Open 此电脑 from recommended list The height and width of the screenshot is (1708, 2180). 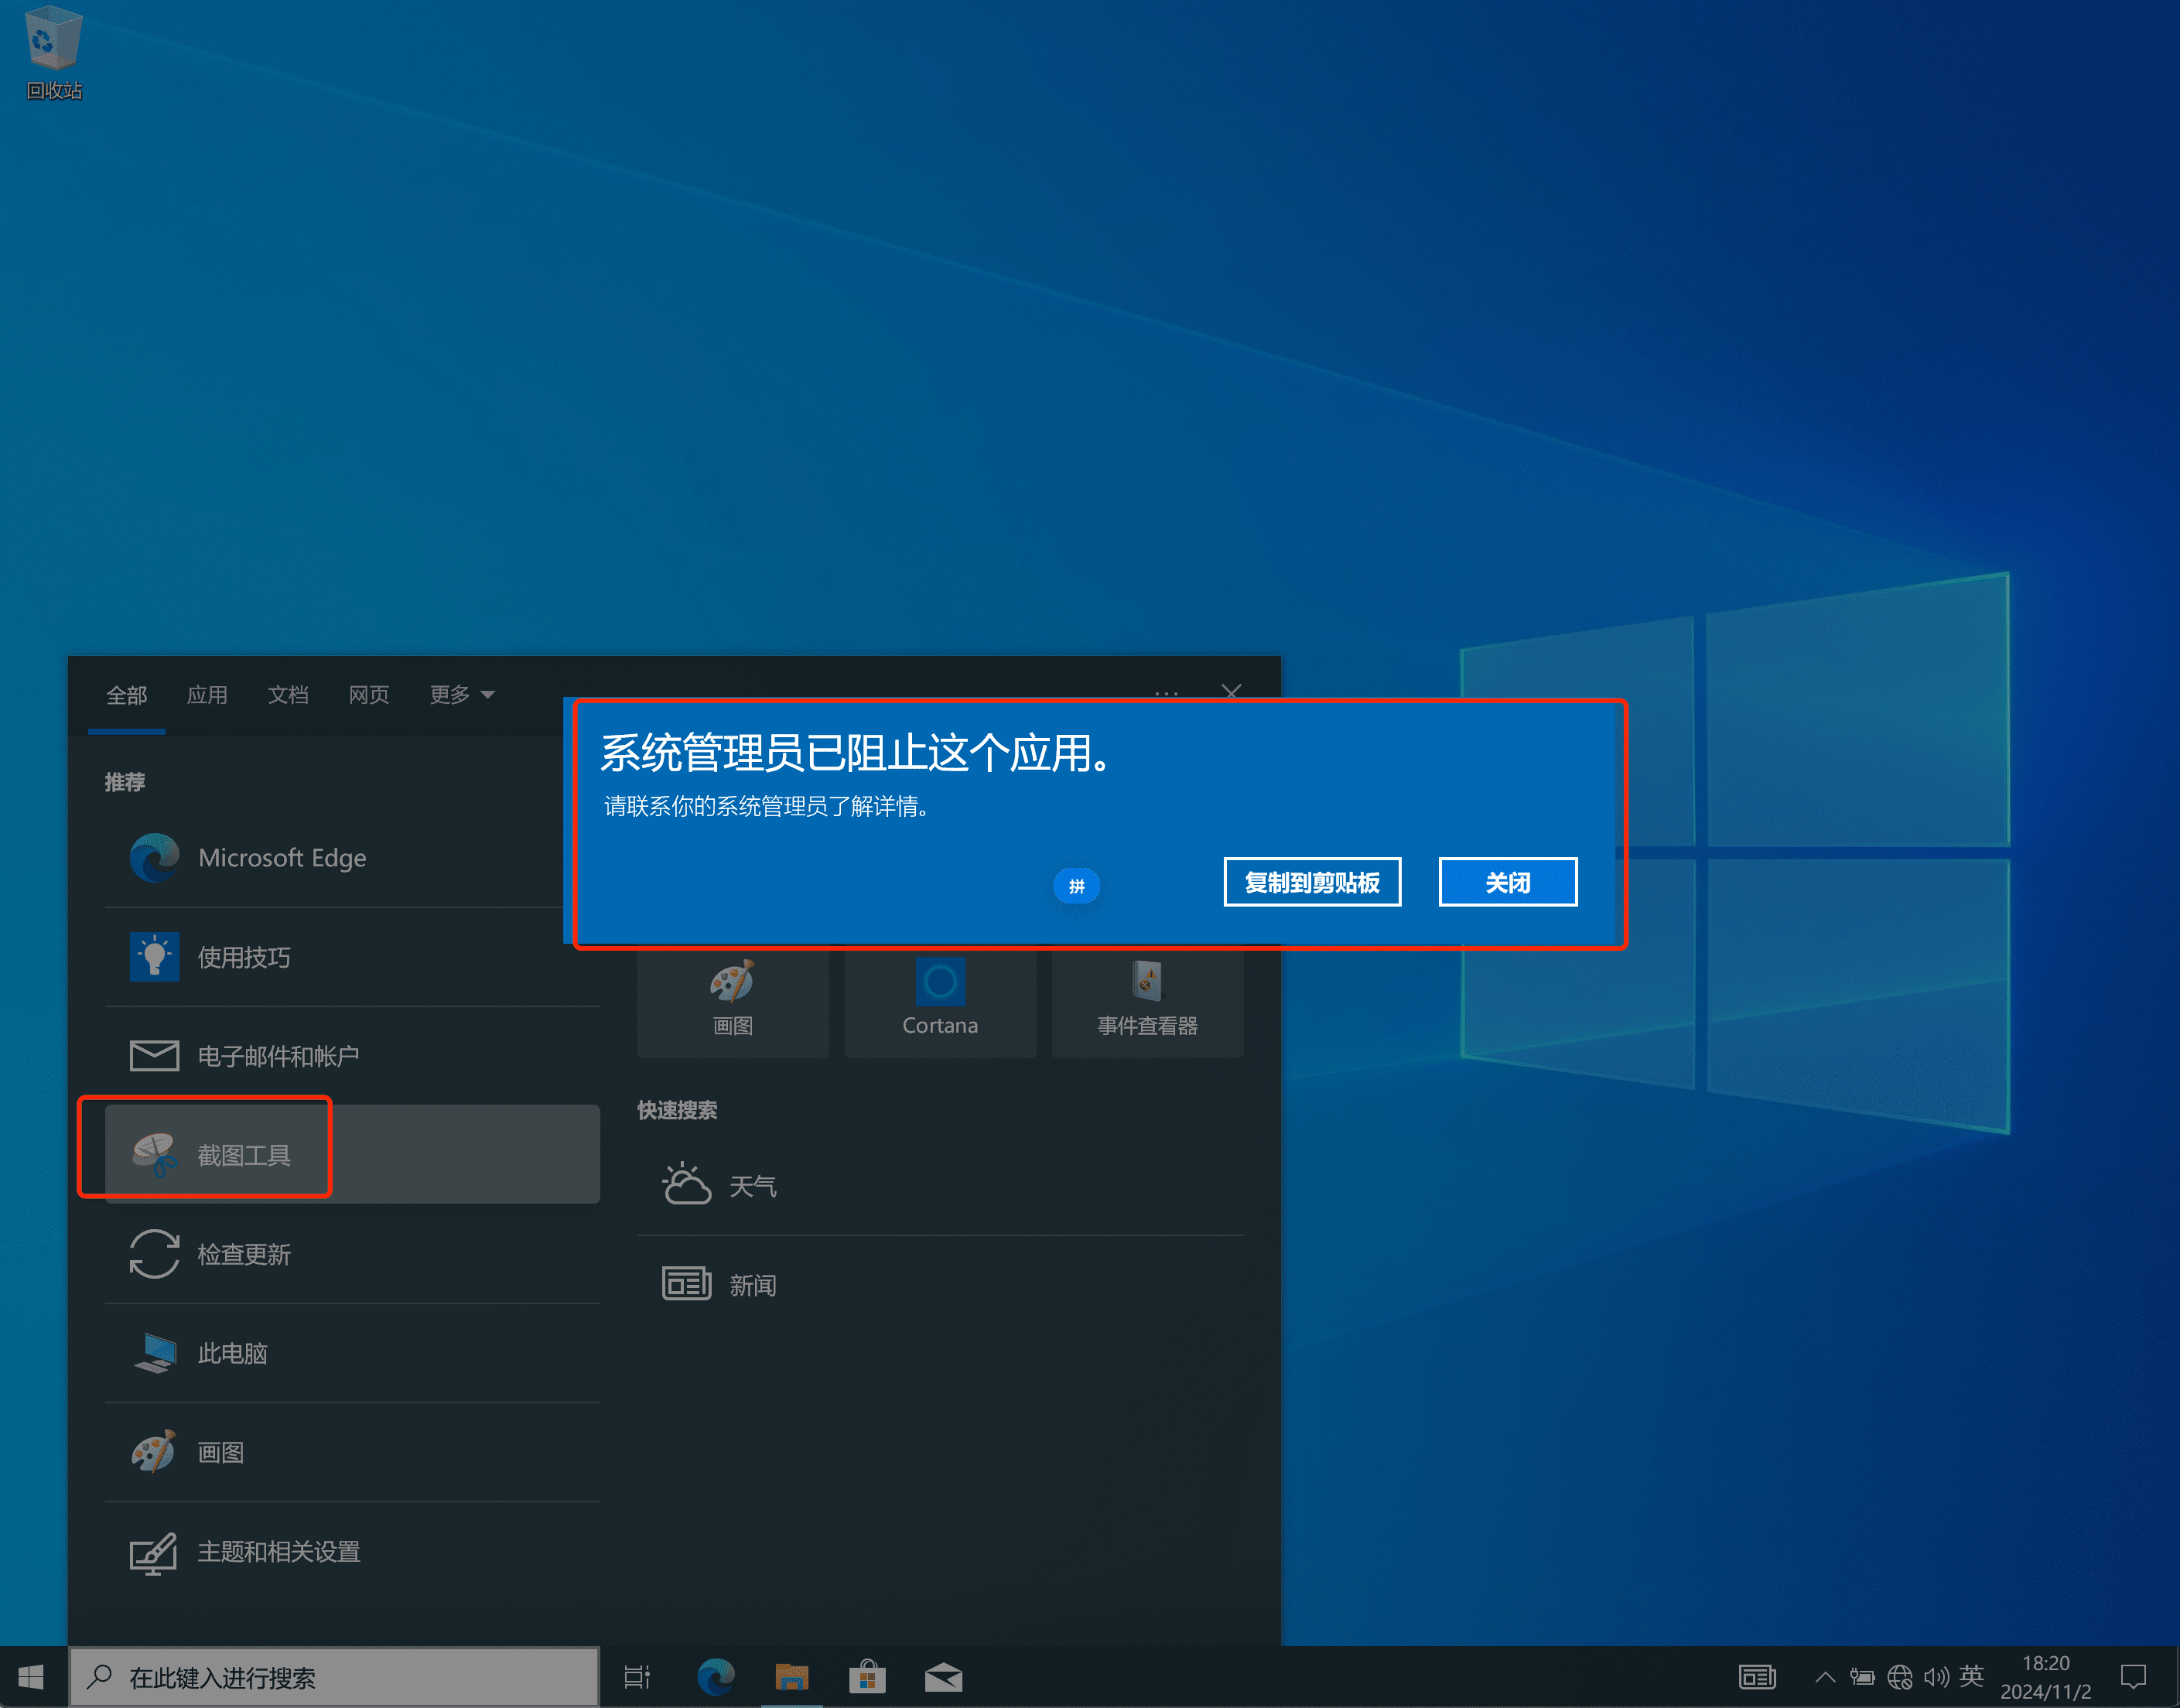point(232,1353)
